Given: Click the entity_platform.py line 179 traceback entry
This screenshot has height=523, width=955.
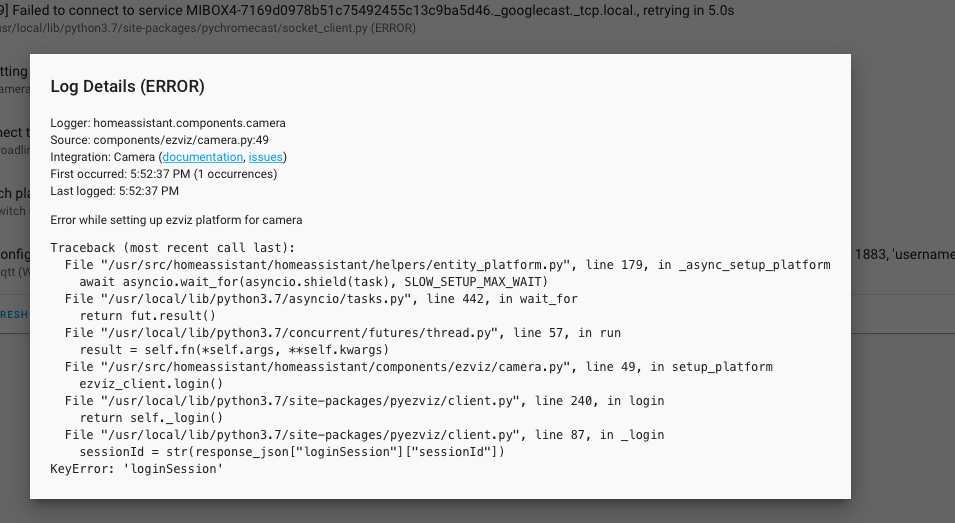Looking at the screenshot, I should click(x=447, y=265).
